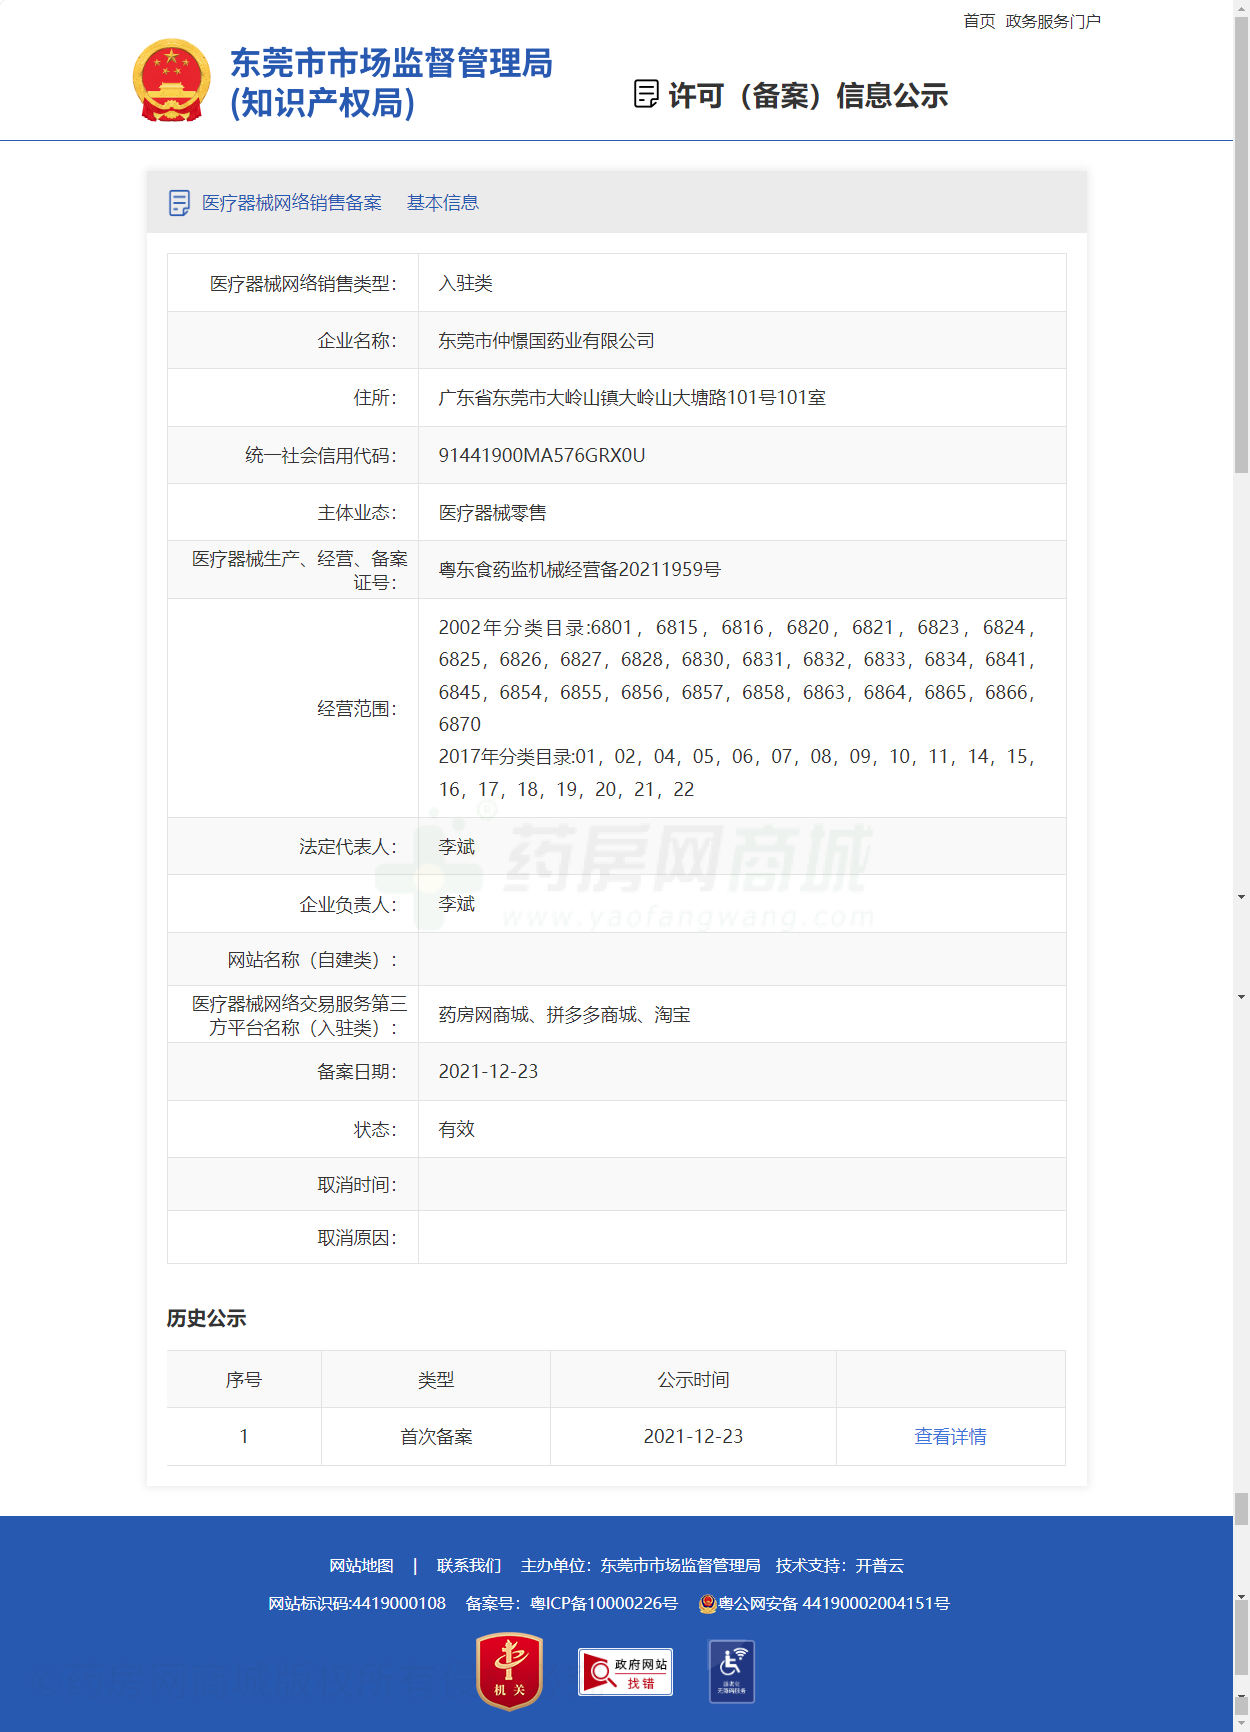Click the document icon beside 许可（备案）信息公示
The width and height of the screenshot is (1250, 1732).
point(646,94)
